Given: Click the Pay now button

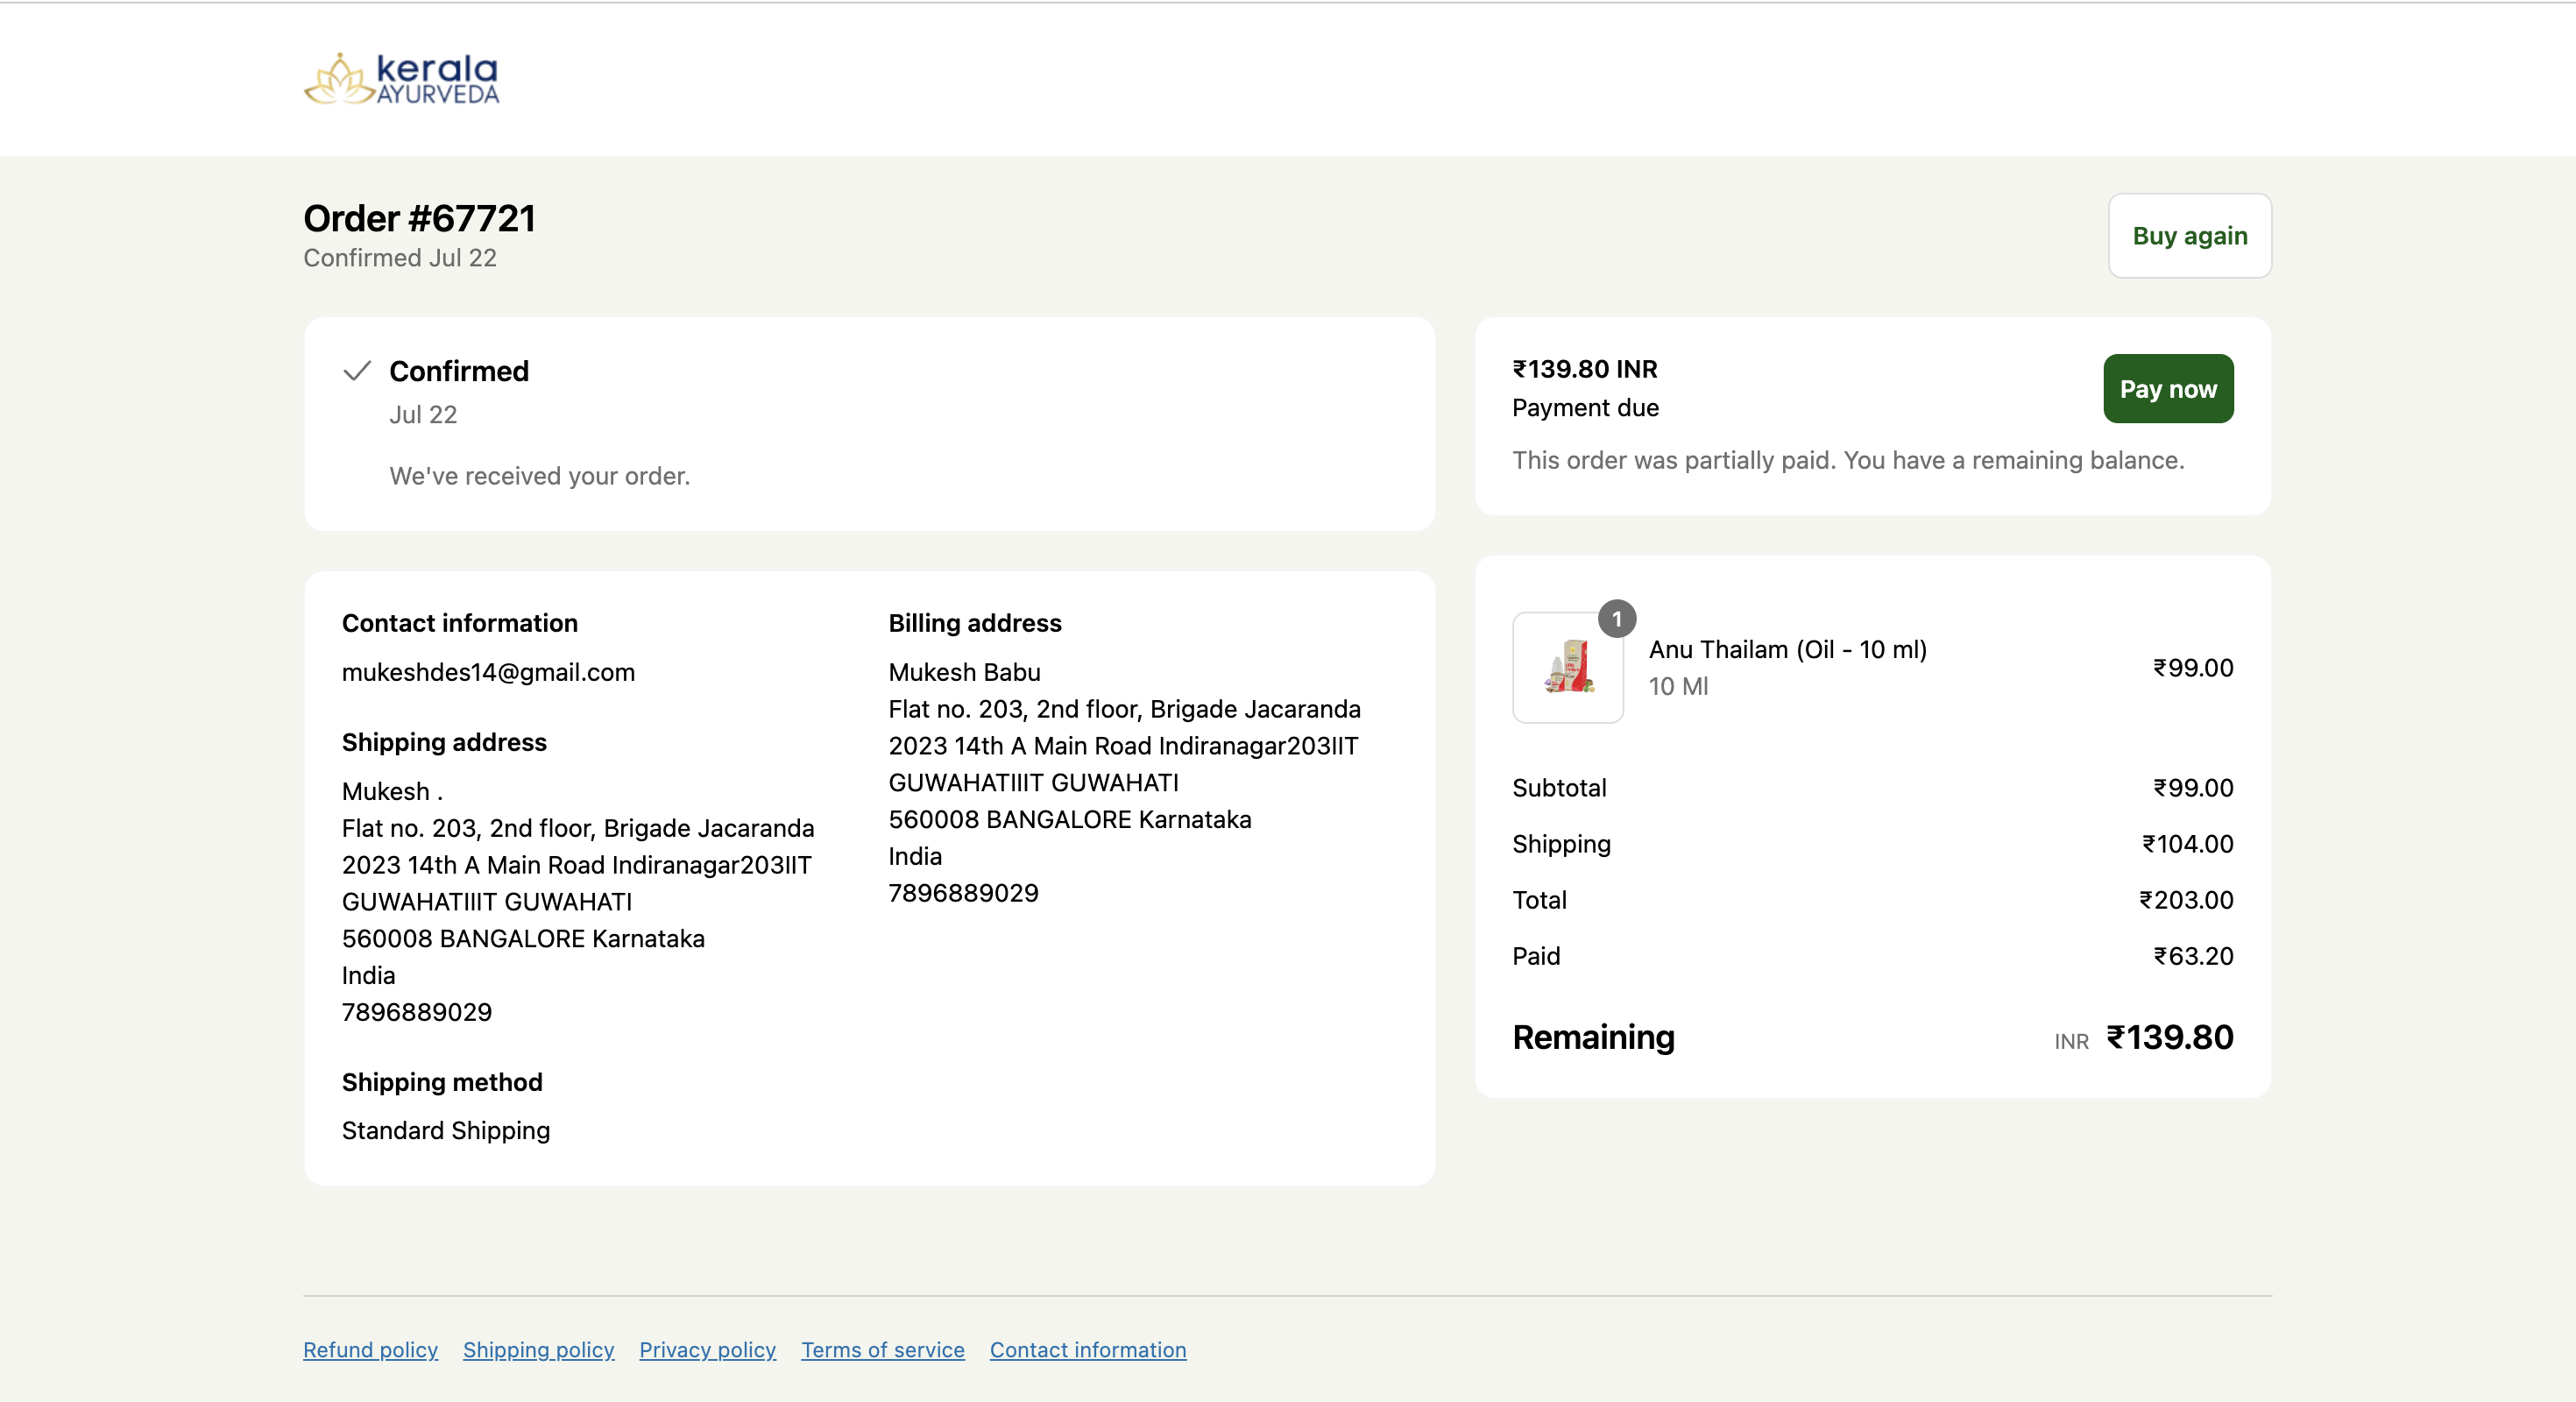Looking at the screenshot, I should [2167, 388].
